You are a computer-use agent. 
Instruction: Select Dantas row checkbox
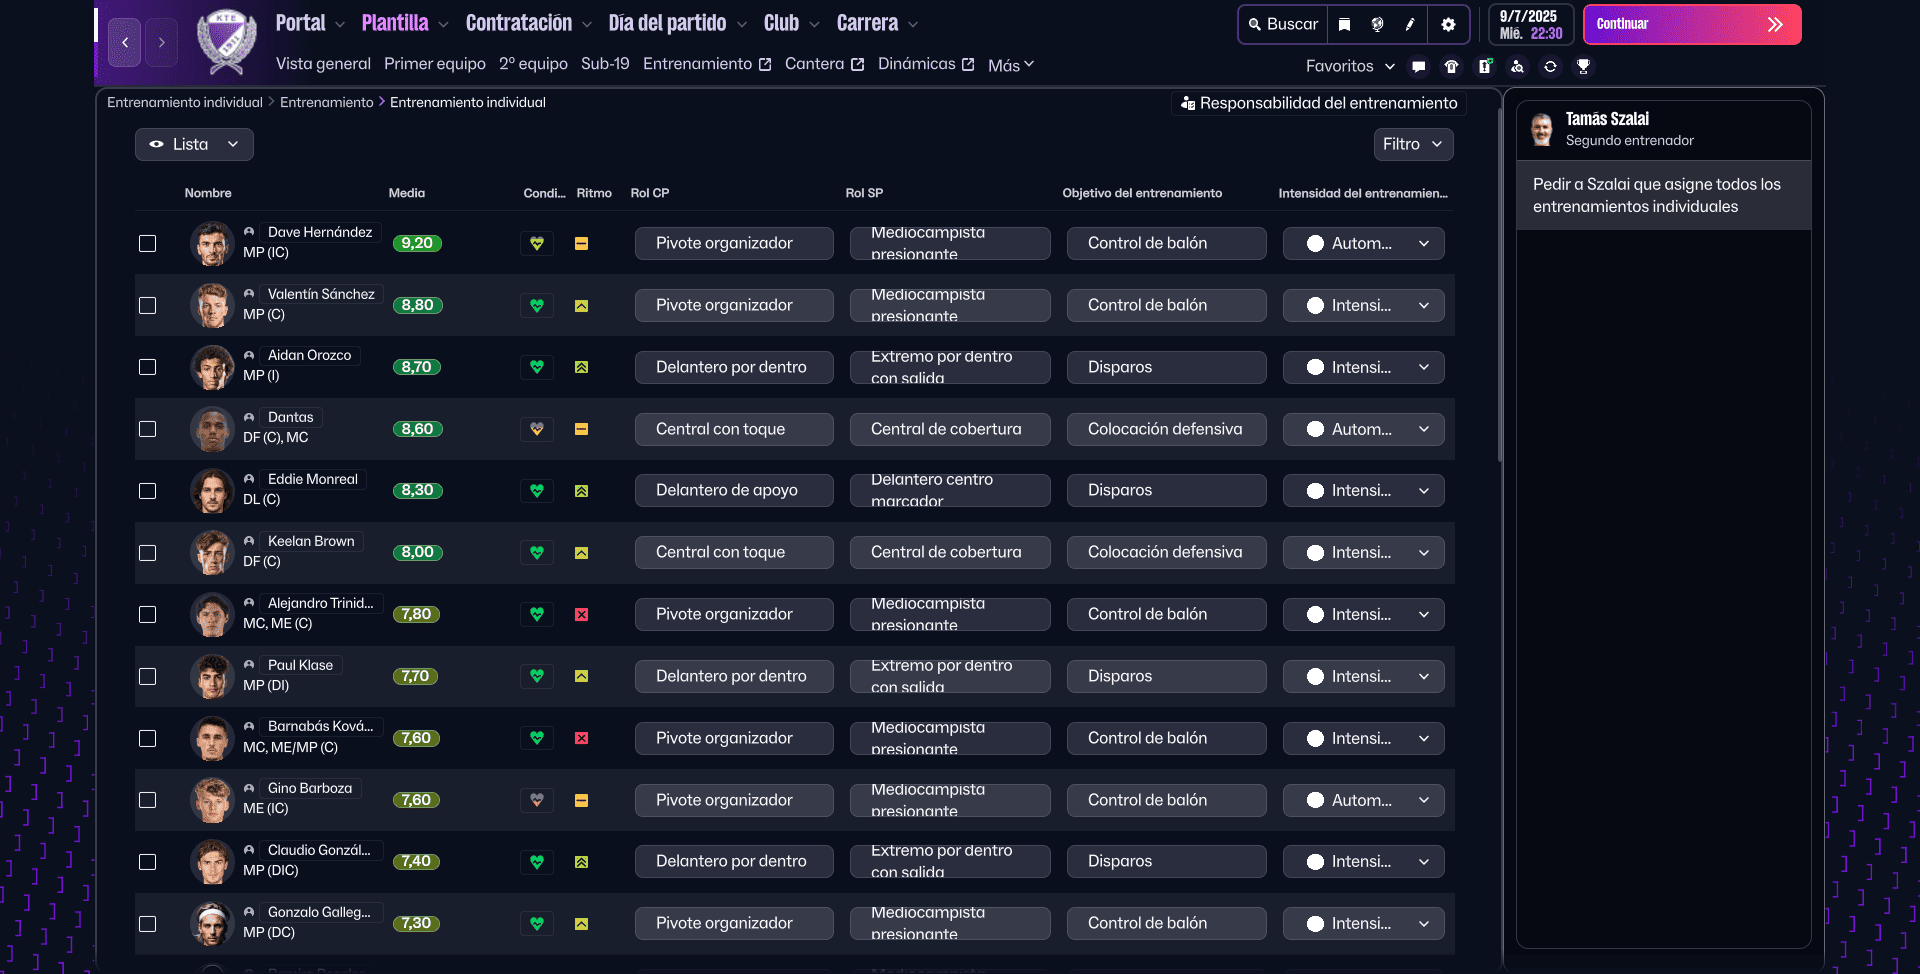pos(148,429)
